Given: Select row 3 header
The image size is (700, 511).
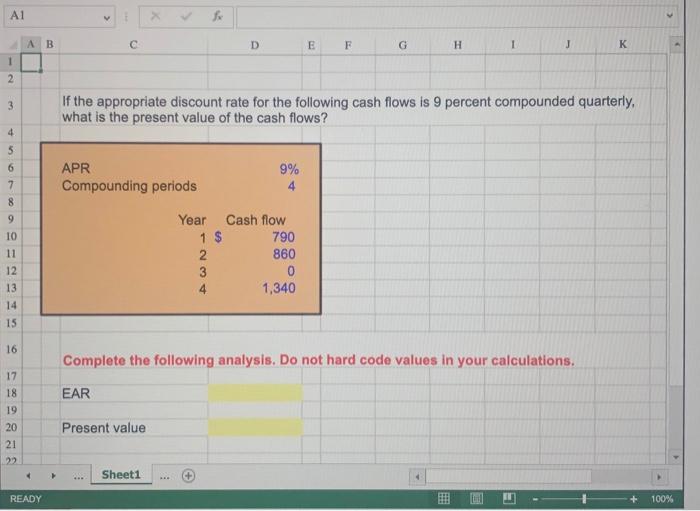Looking at the screenshot, I should [10, 106].
